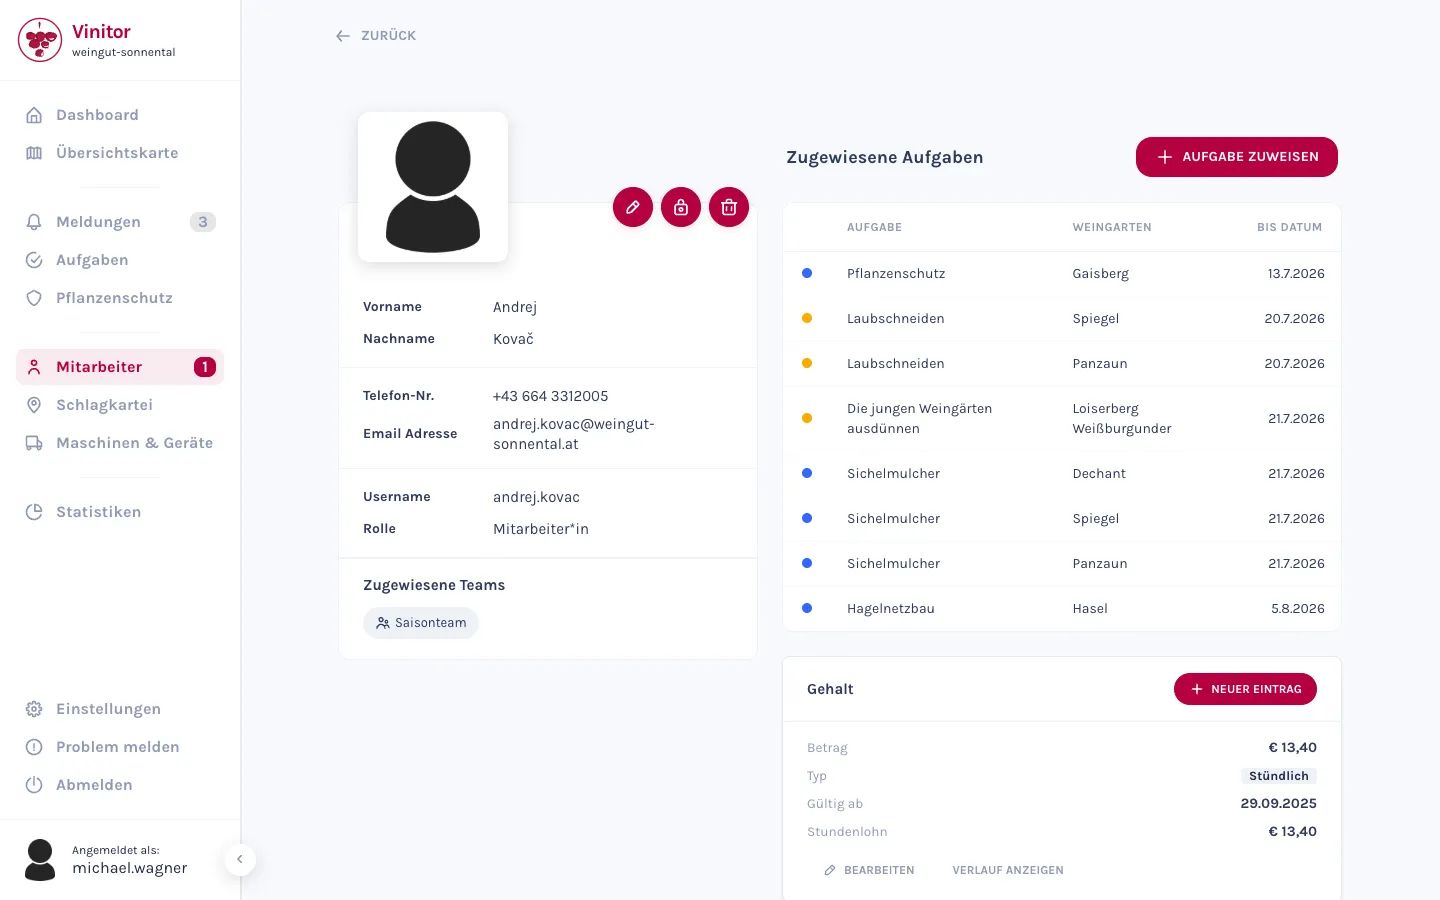This screenshot has width=1440, height=900.
Task: Click the Statistiken pie chart icon
Action: [34, 512]
